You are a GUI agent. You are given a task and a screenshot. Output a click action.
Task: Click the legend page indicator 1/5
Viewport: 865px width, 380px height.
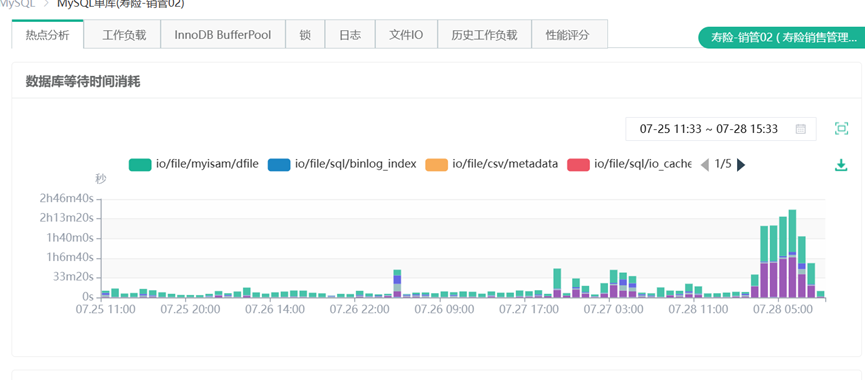723,164
